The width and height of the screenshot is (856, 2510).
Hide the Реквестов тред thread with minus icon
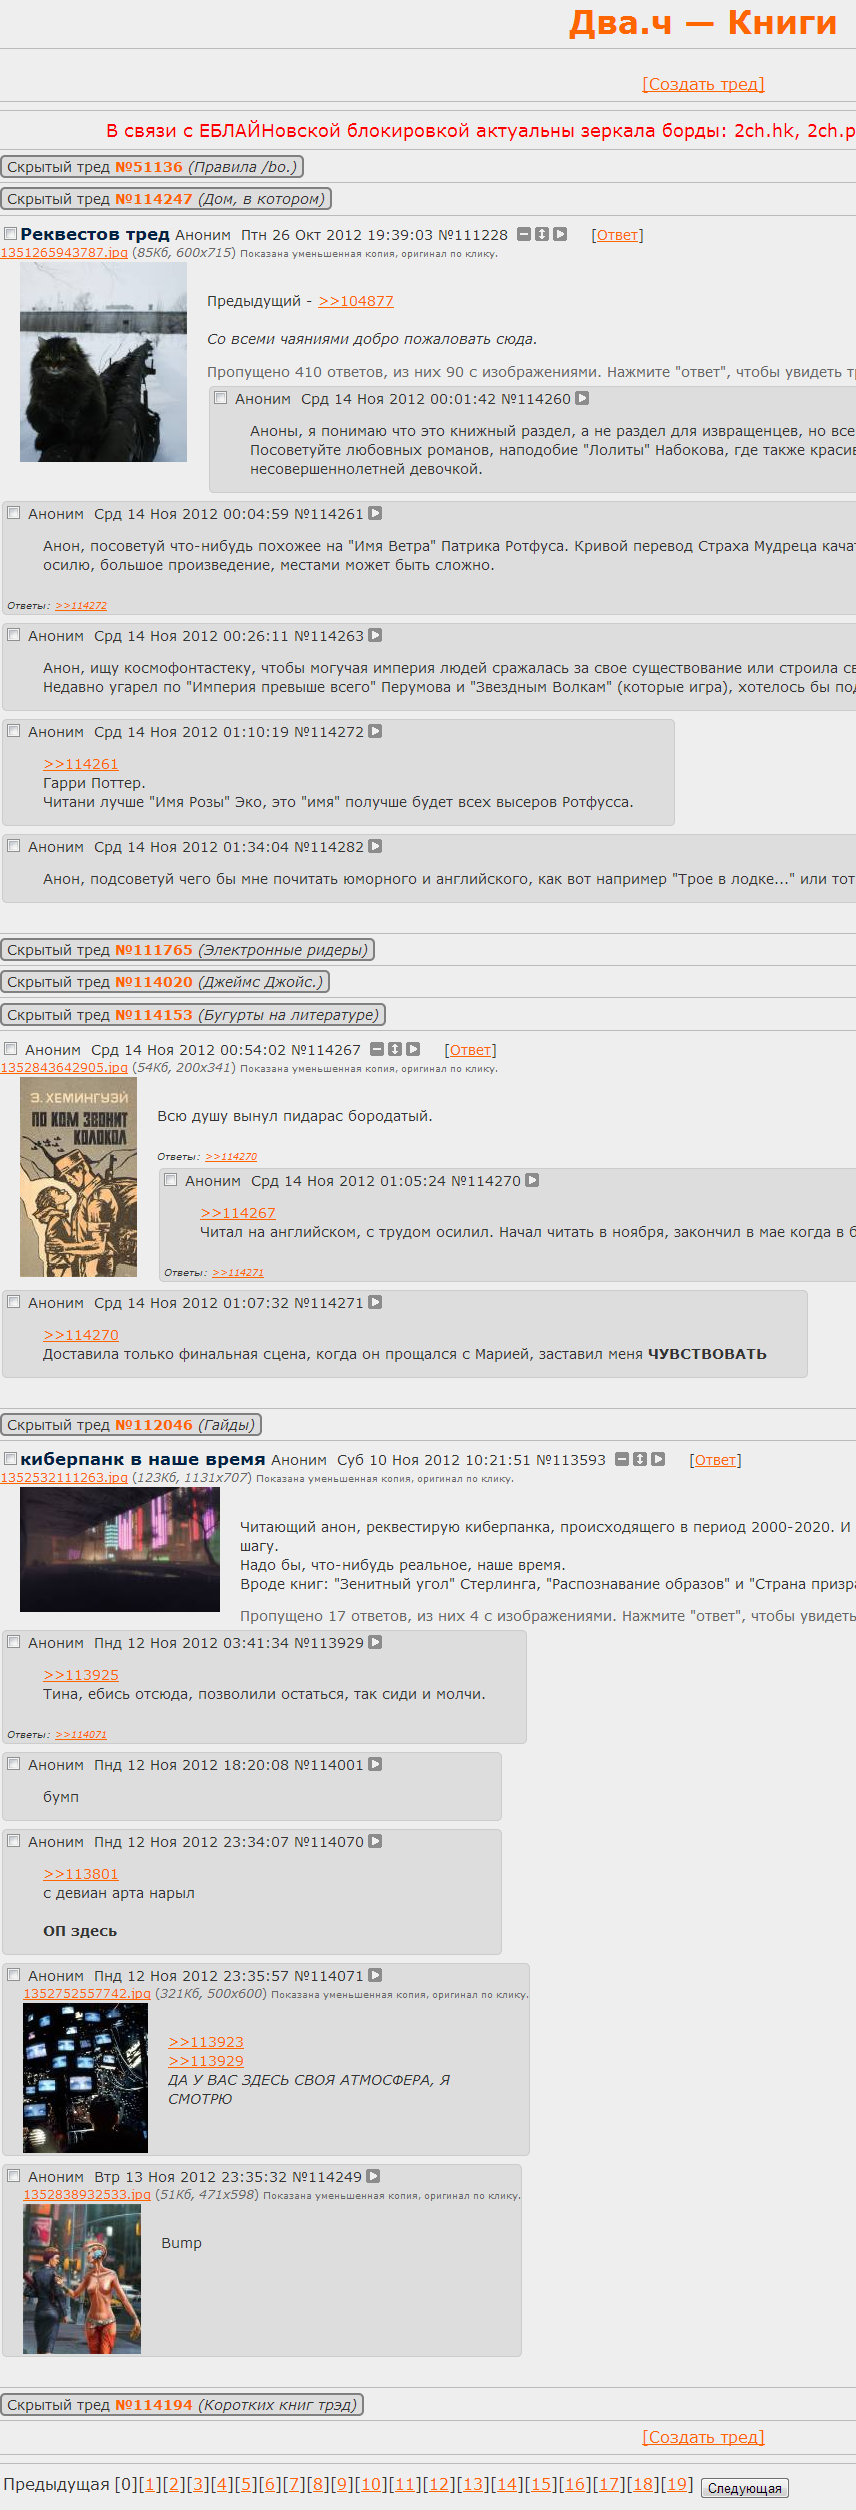[x=524, y=234]
